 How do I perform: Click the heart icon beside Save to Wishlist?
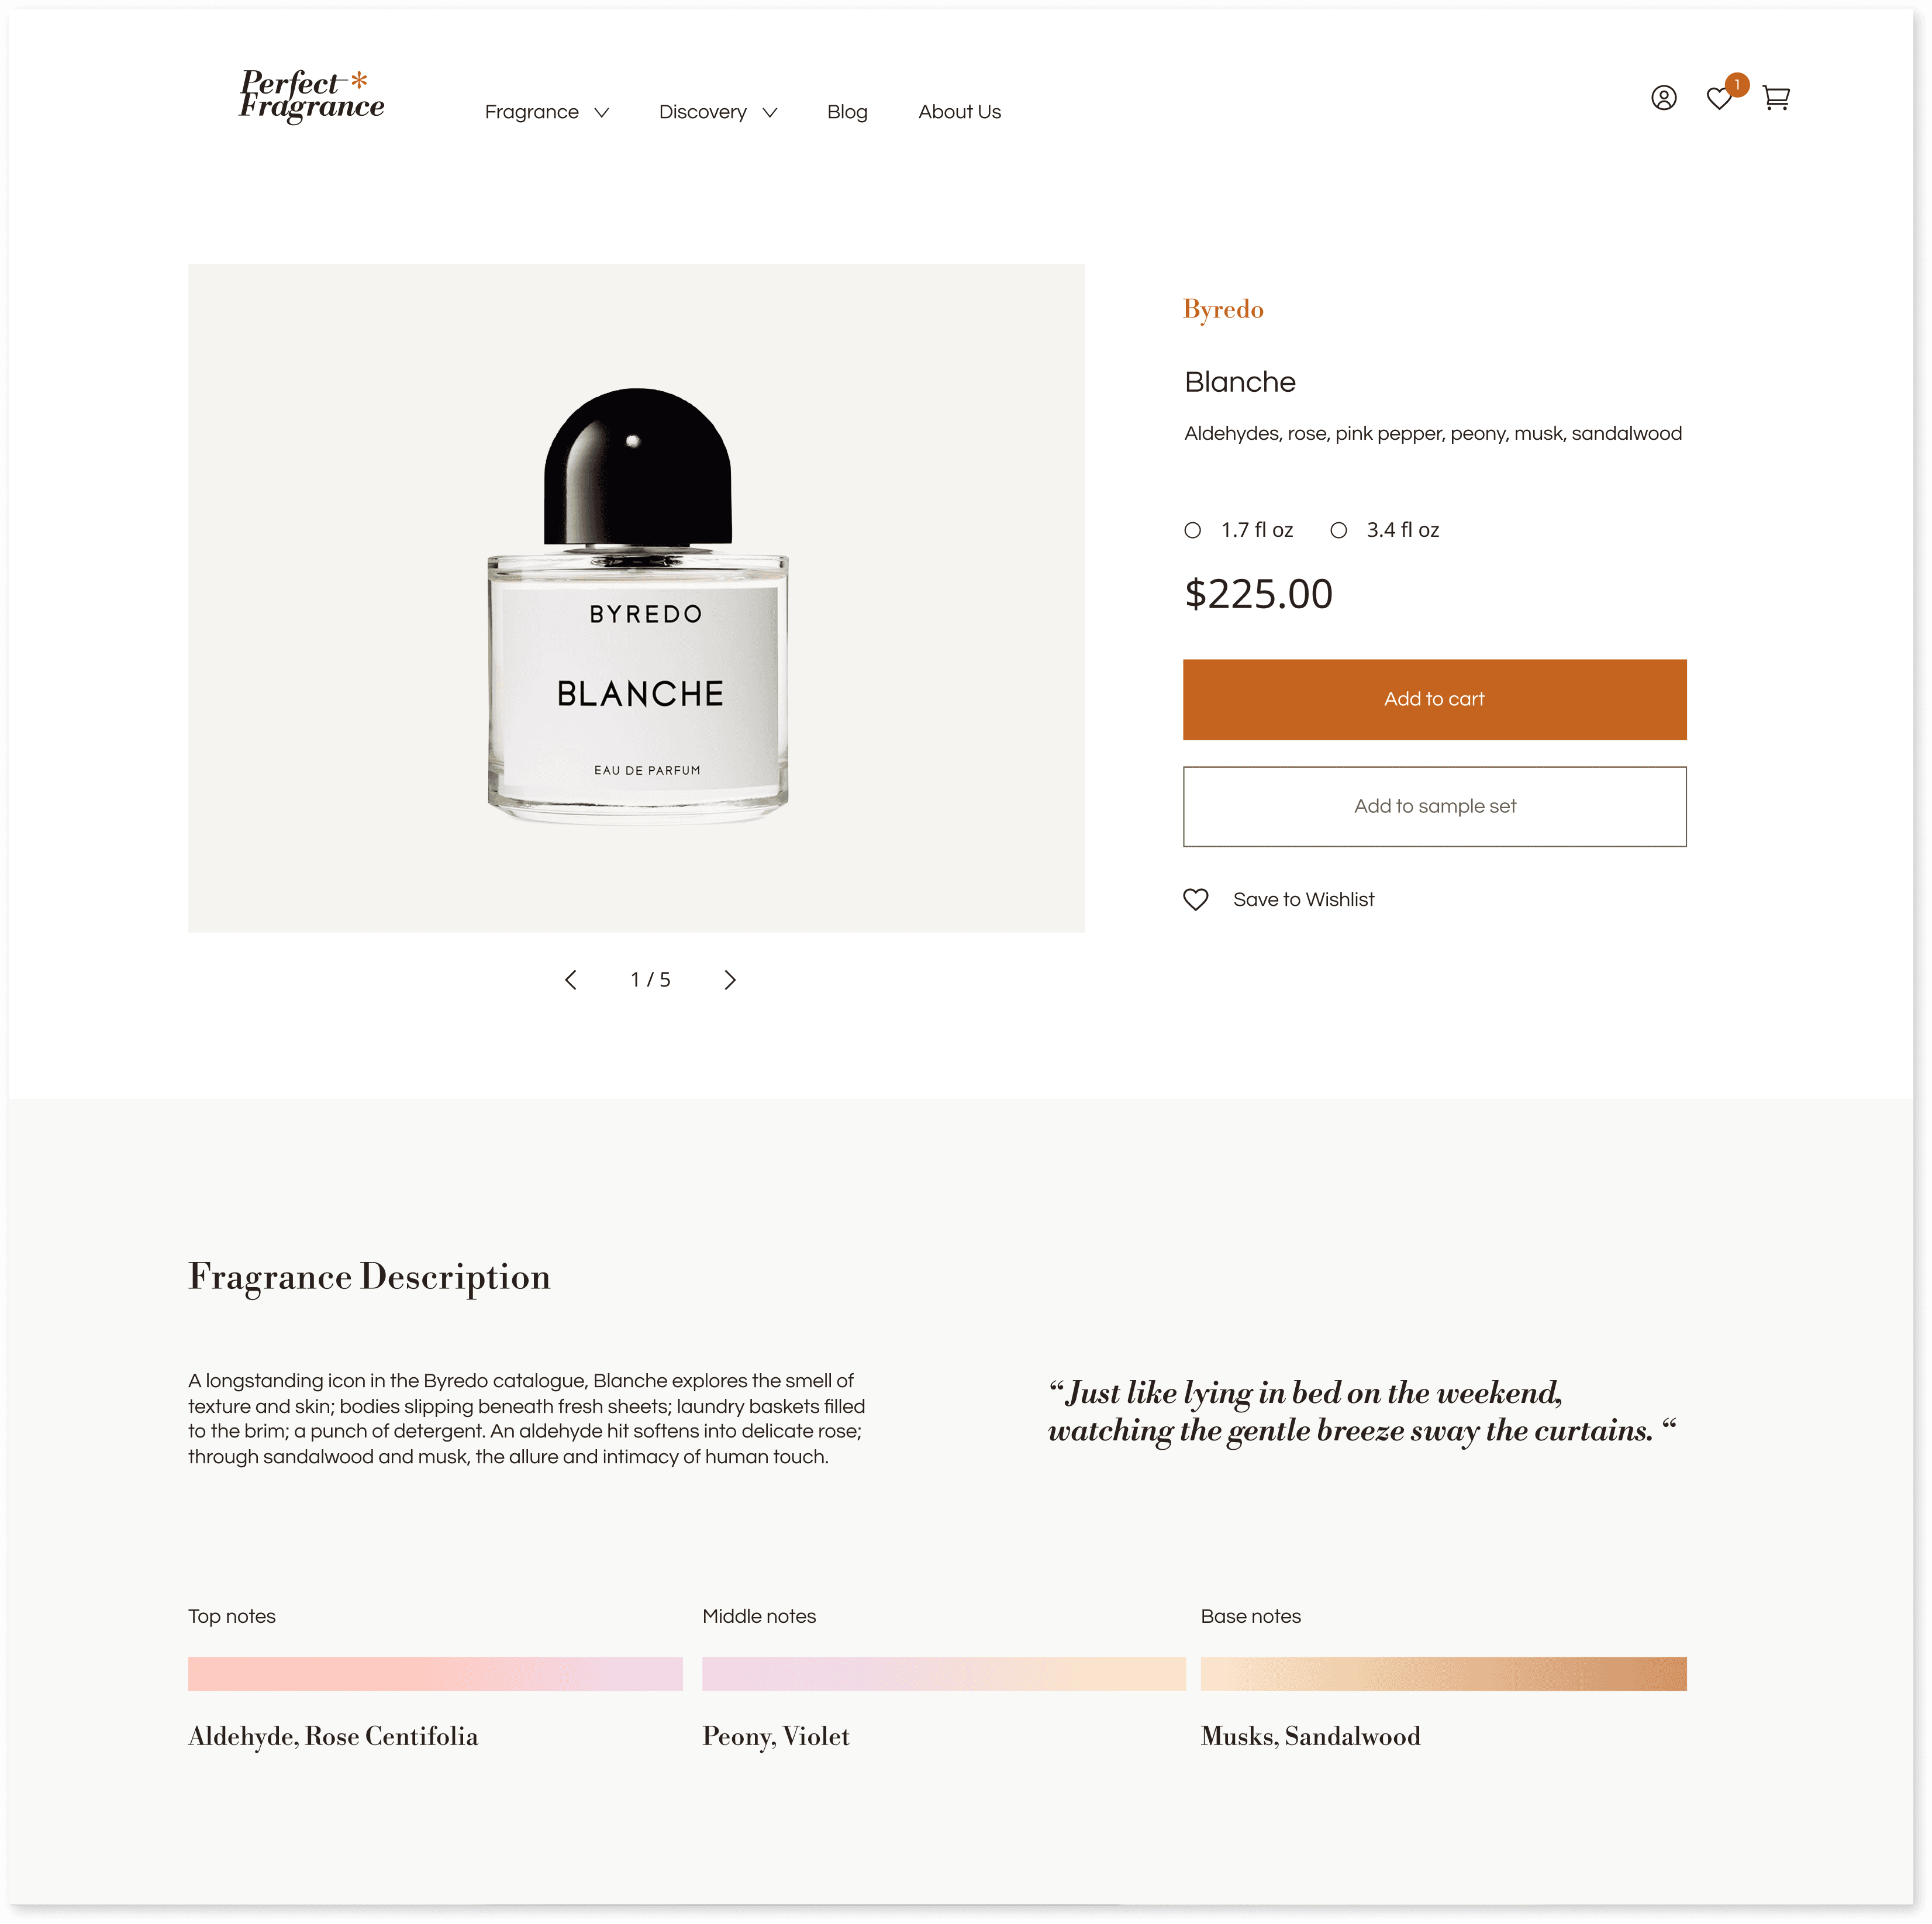coord(1196,899)
